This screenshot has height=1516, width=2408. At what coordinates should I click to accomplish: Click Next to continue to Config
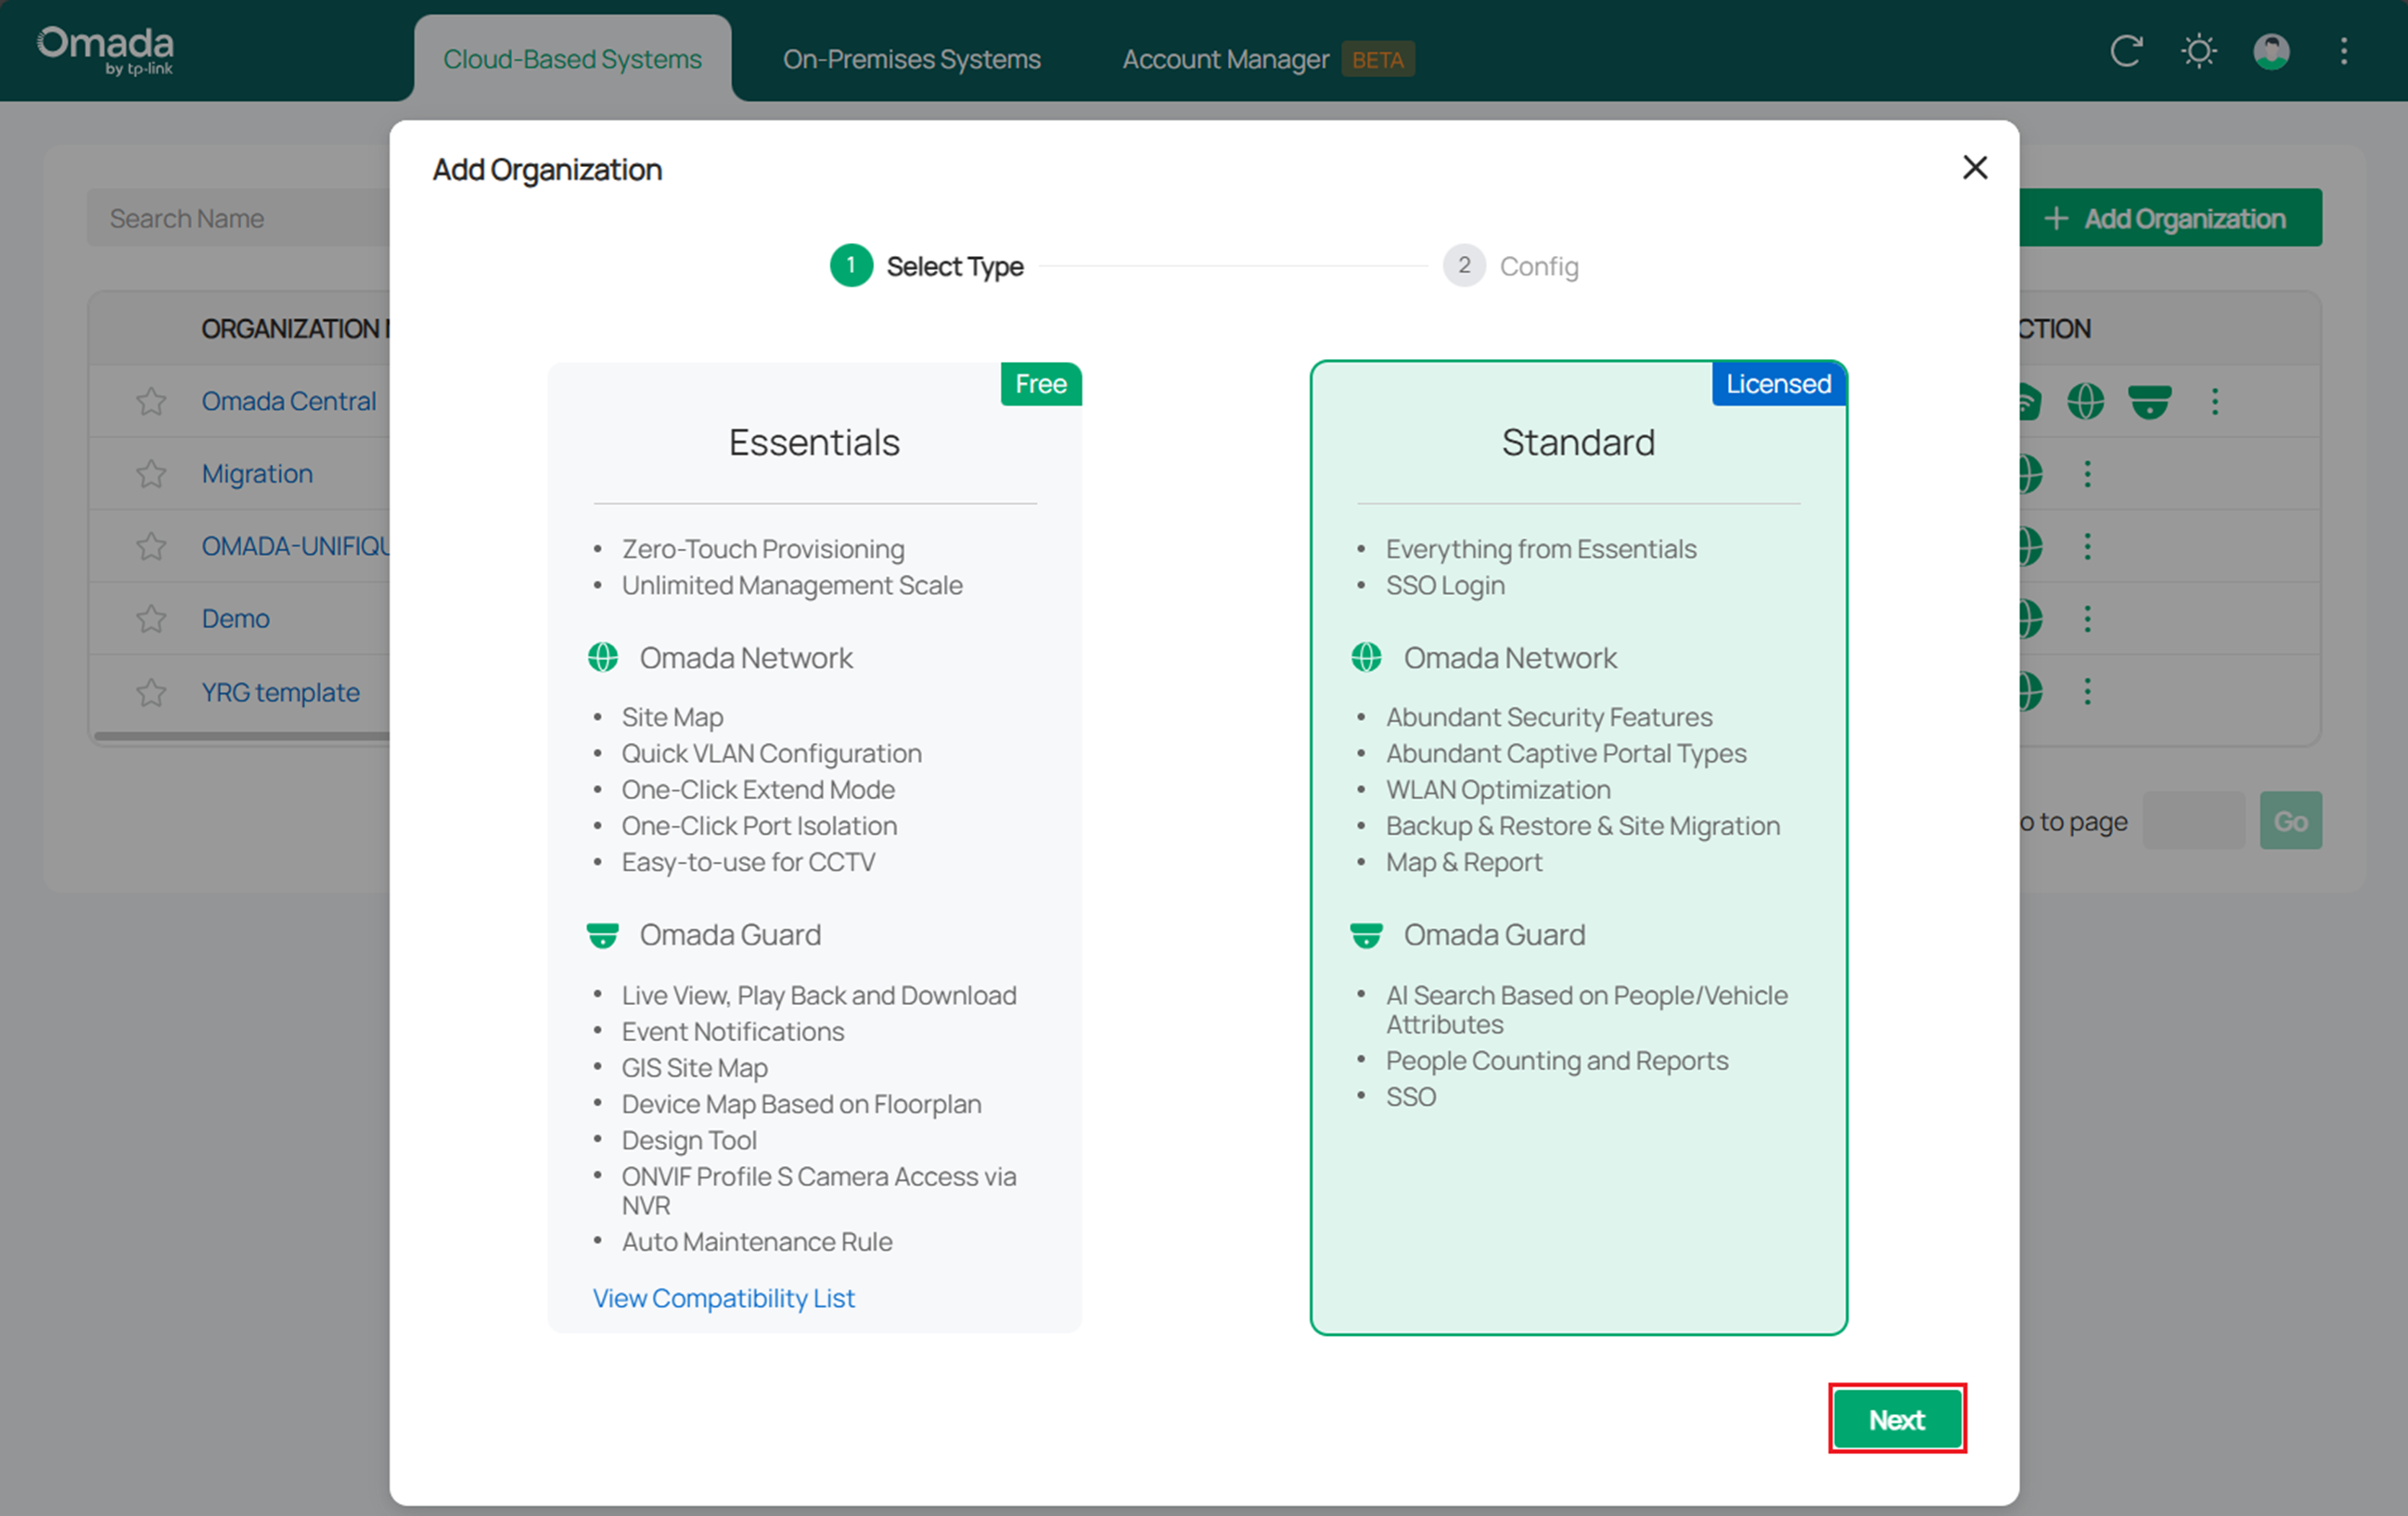coord(1897,1419)
